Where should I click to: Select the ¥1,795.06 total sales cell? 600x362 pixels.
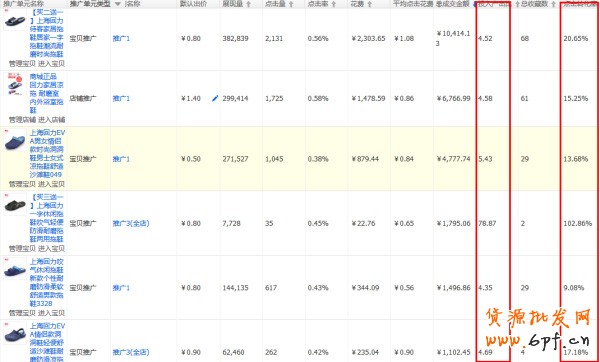pyautogui.click(x=453, y=223)
